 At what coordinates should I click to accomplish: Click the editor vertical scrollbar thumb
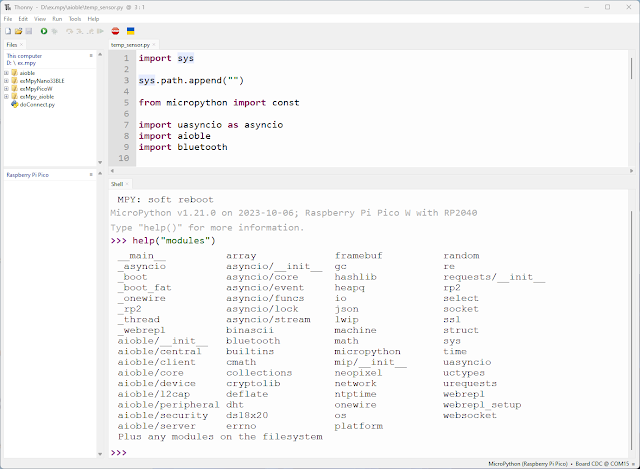pyautogui.click(x=631, y=68)
